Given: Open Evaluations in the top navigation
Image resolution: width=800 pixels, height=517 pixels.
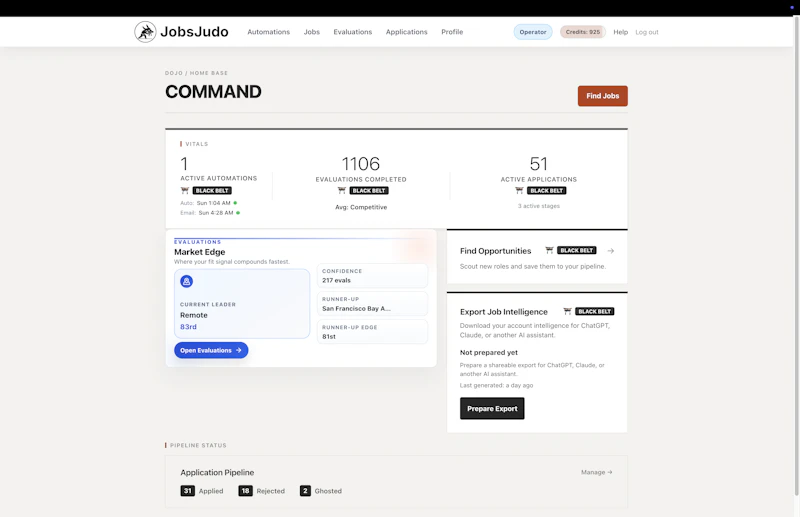Looking at the screenshot, I should (x=353, y=32).
